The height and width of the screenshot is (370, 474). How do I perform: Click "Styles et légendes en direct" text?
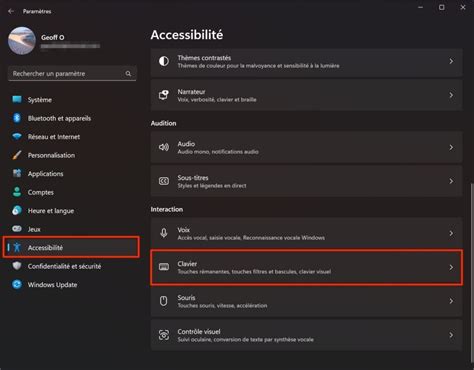click(212, 186)
